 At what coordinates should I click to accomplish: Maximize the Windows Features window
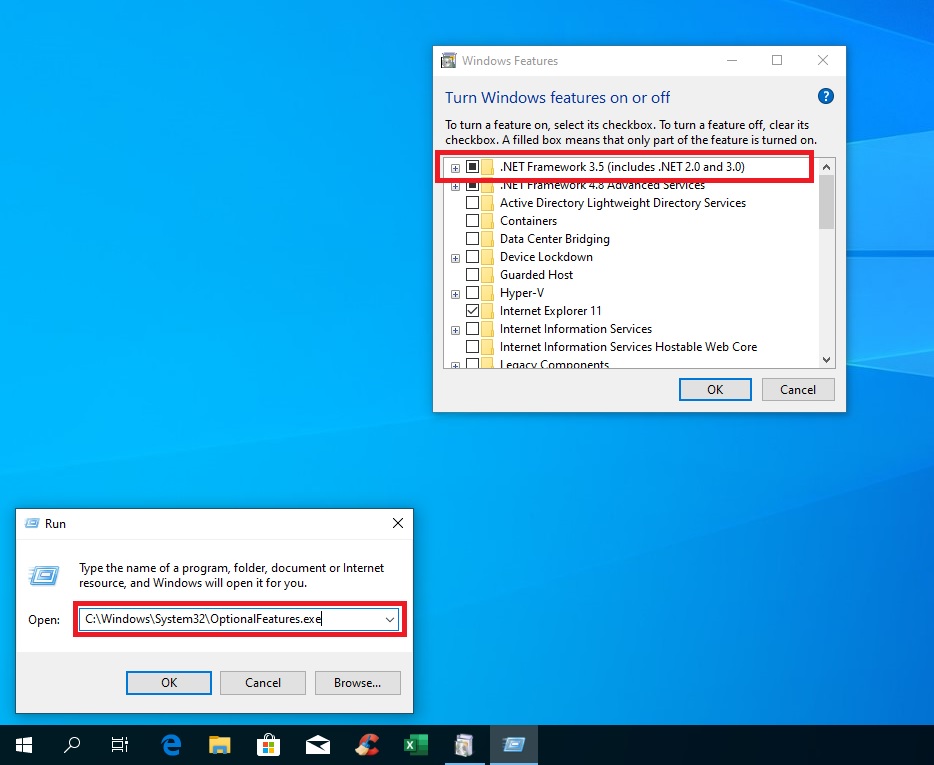point(777,60)
